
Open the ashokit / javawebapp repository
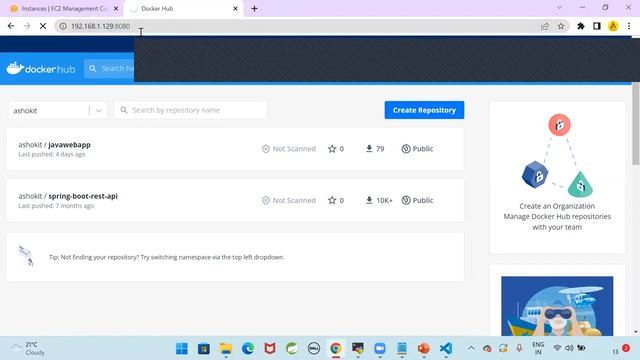[54, 144]
